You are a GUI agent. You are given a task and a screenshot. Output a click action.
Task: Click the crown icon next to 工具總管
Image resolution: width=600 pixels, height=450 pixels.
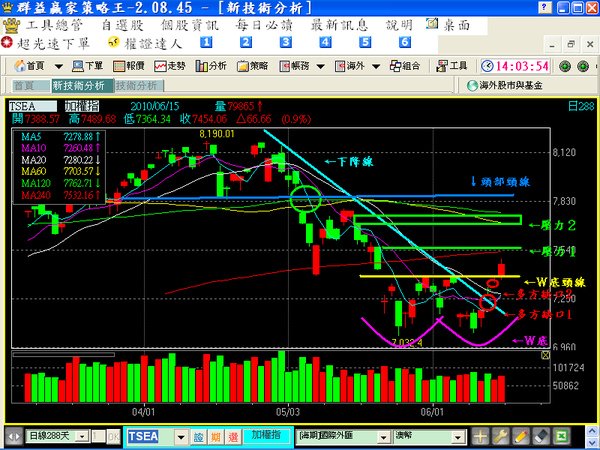[x=11, y=26]
